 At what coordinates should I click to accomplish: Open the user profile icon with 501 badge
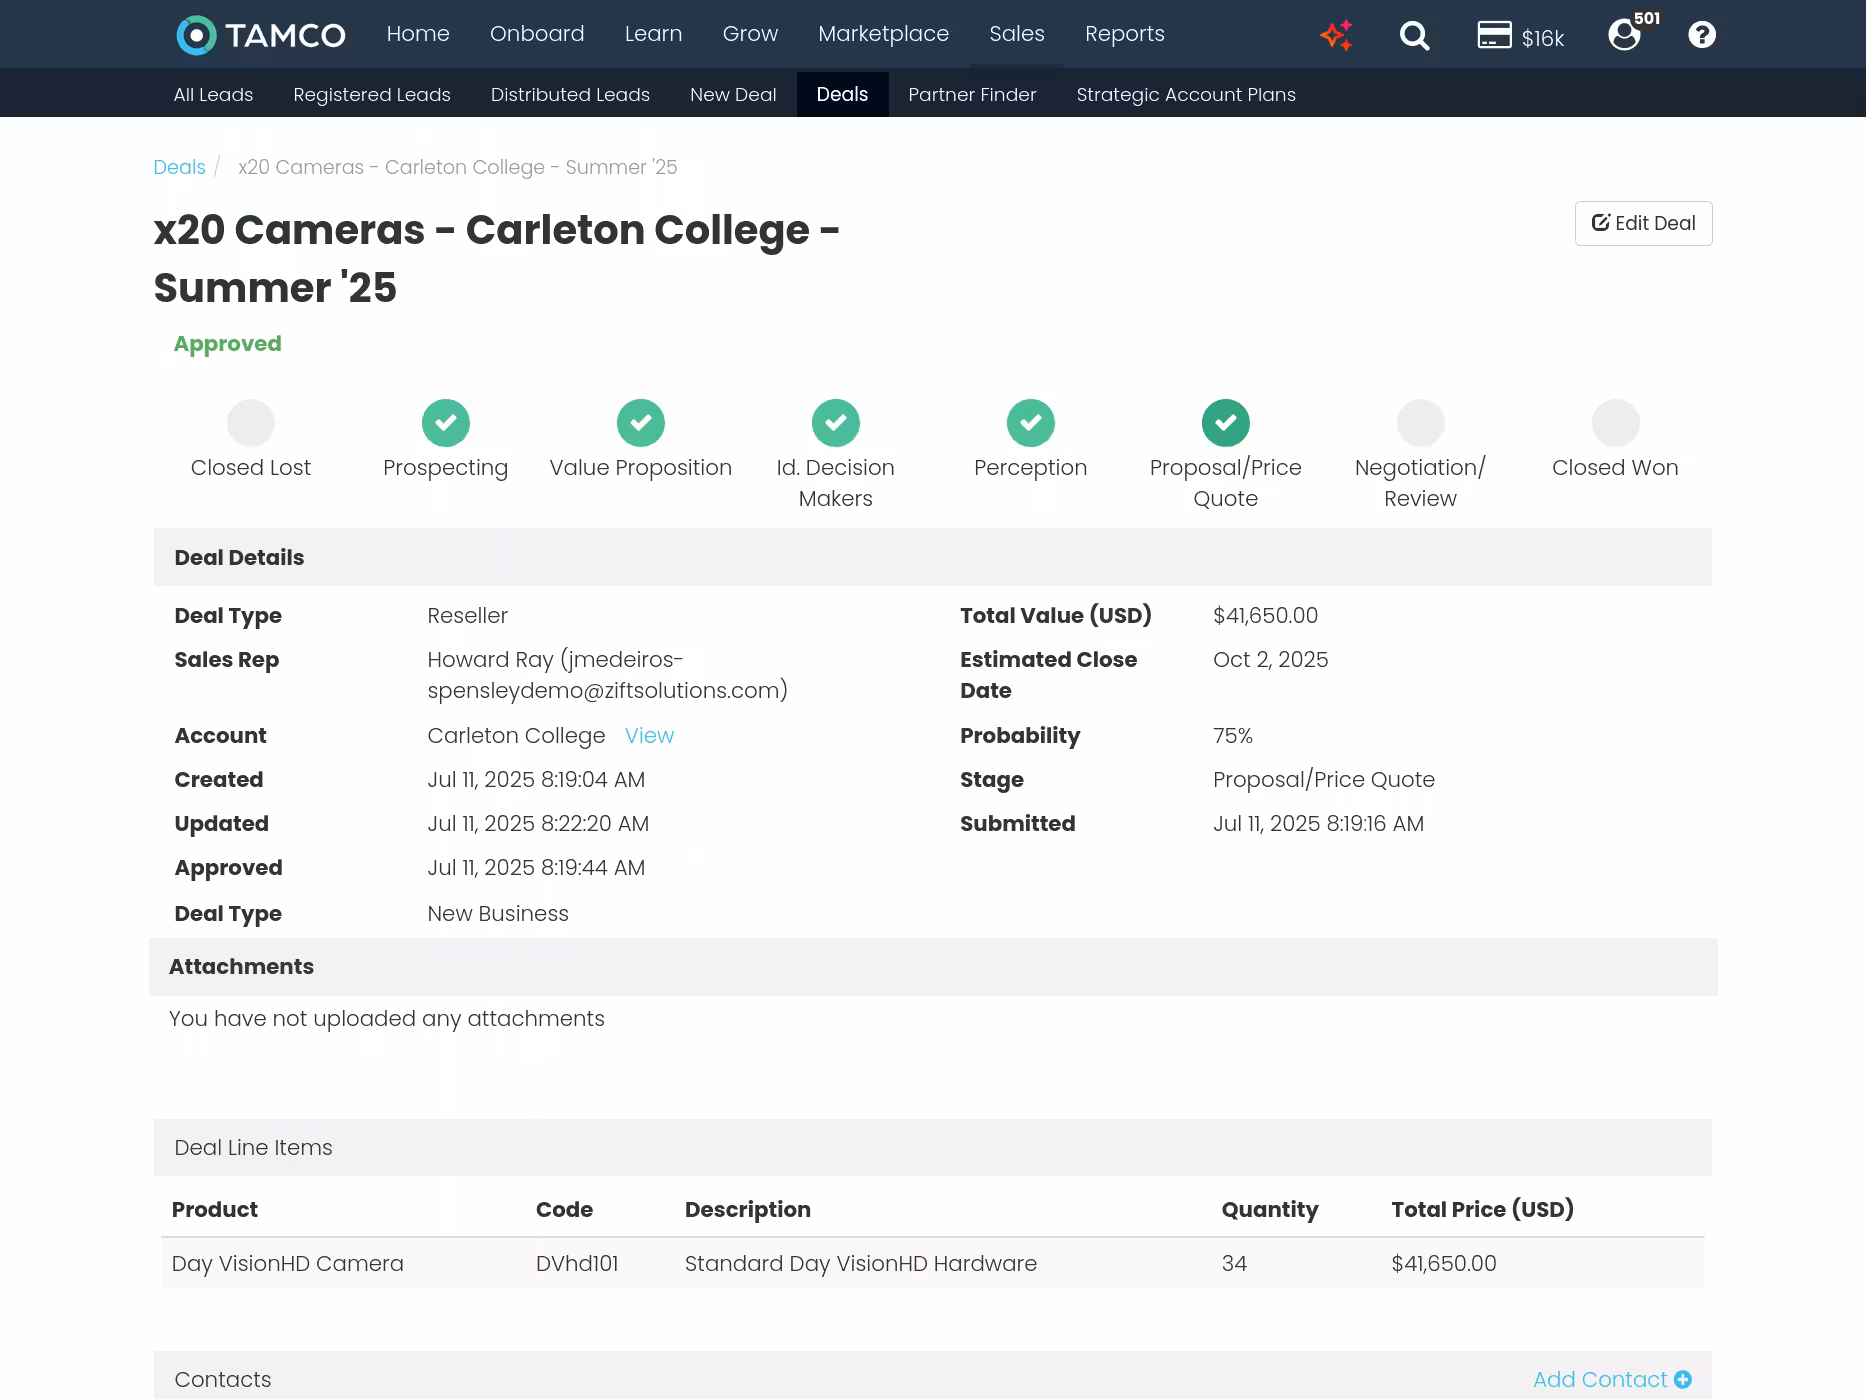click(1624, 35)
